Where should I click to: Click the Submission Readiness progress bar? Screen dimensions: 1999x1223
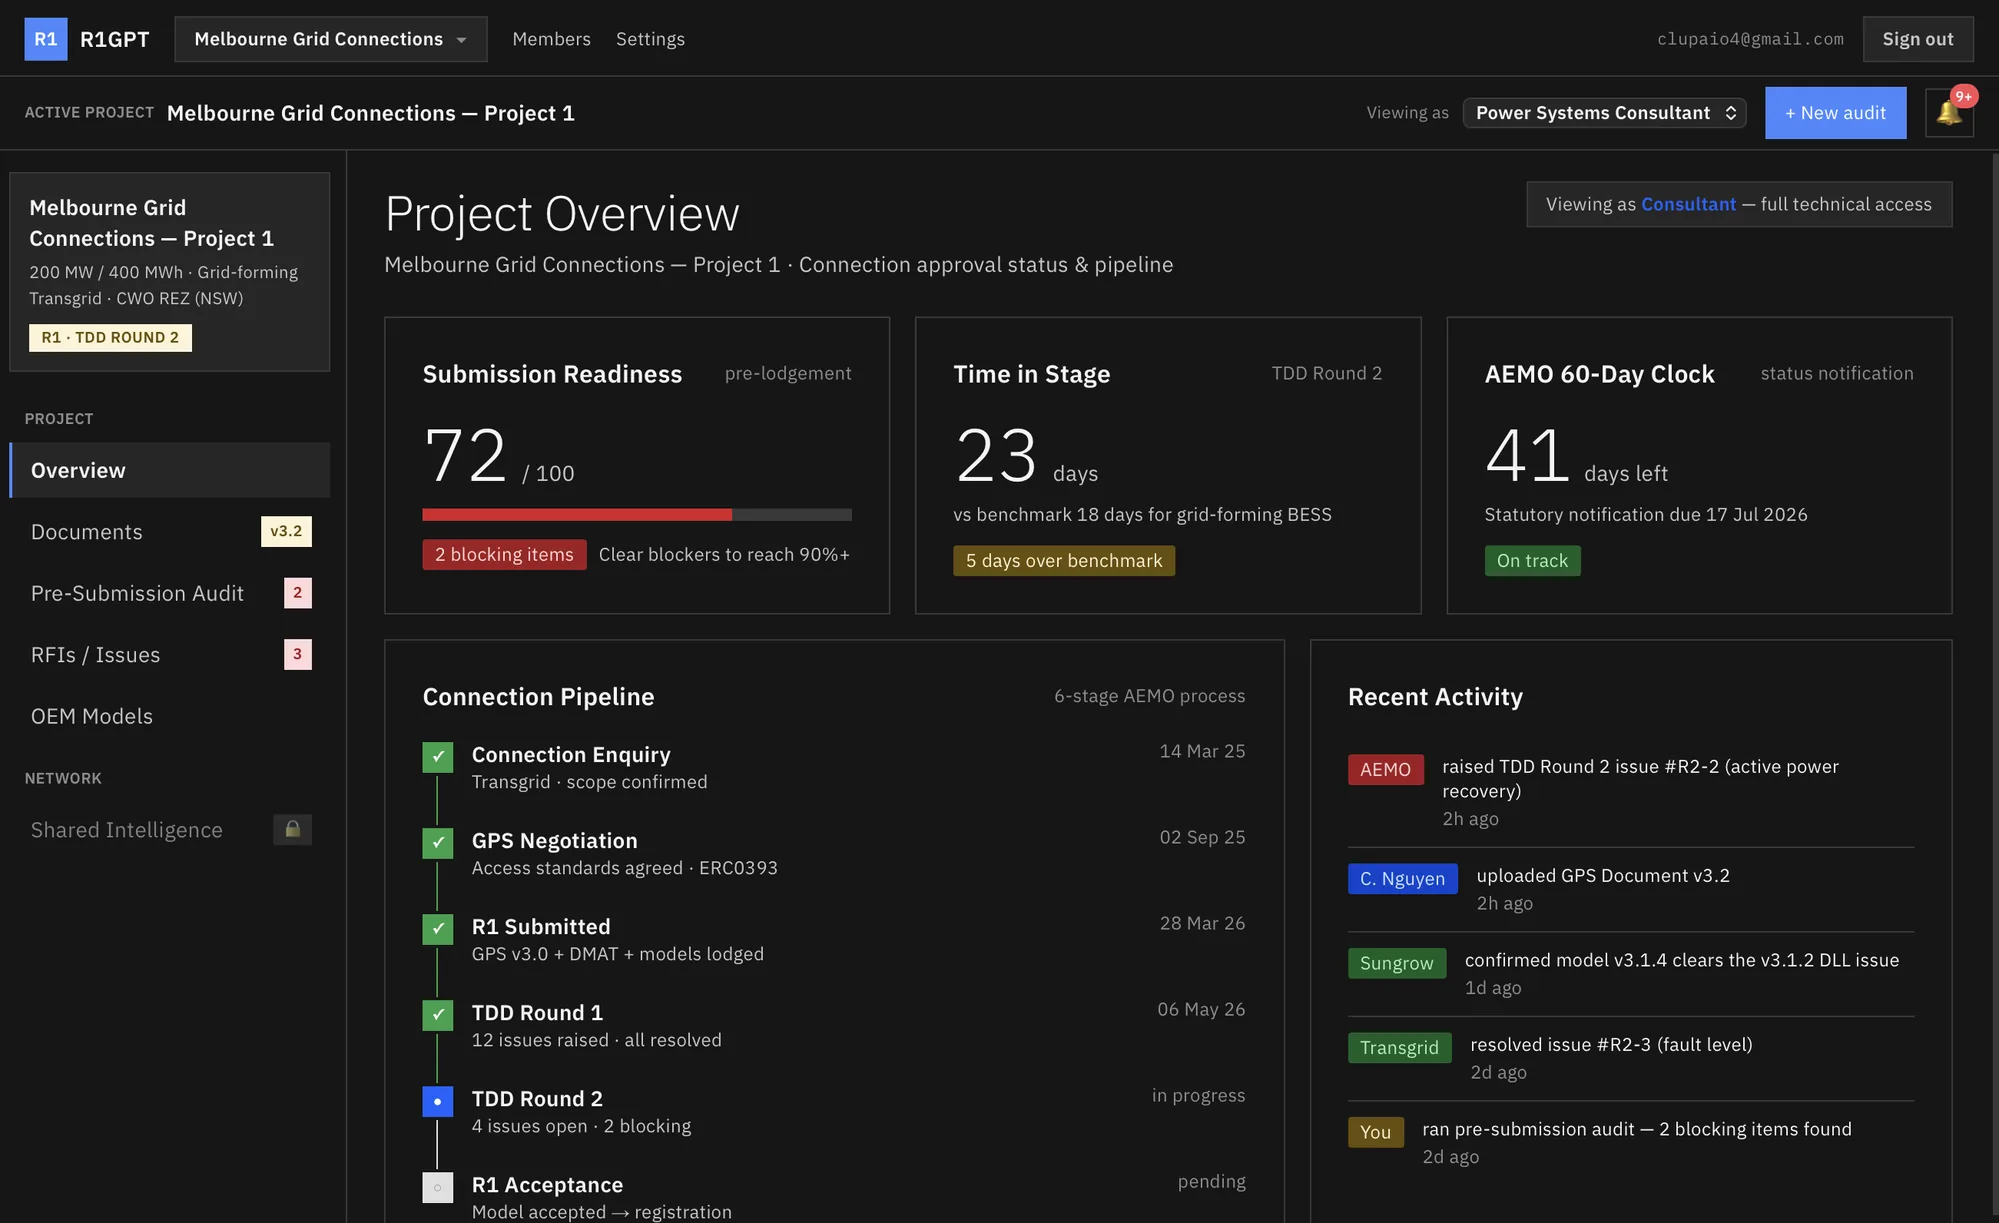[637, 515]
